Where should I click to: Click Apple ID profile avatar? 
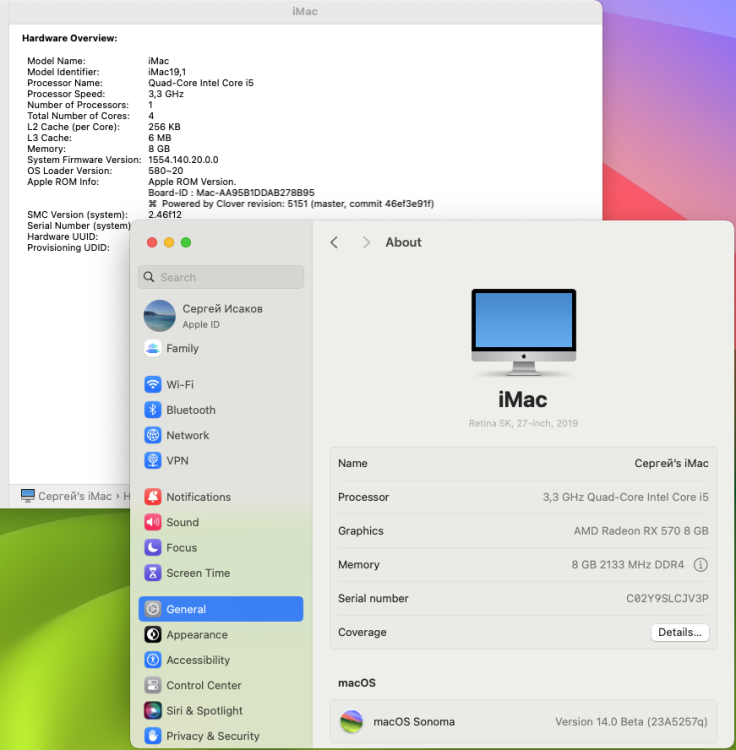pyautogui.click(x=160, y=316)
